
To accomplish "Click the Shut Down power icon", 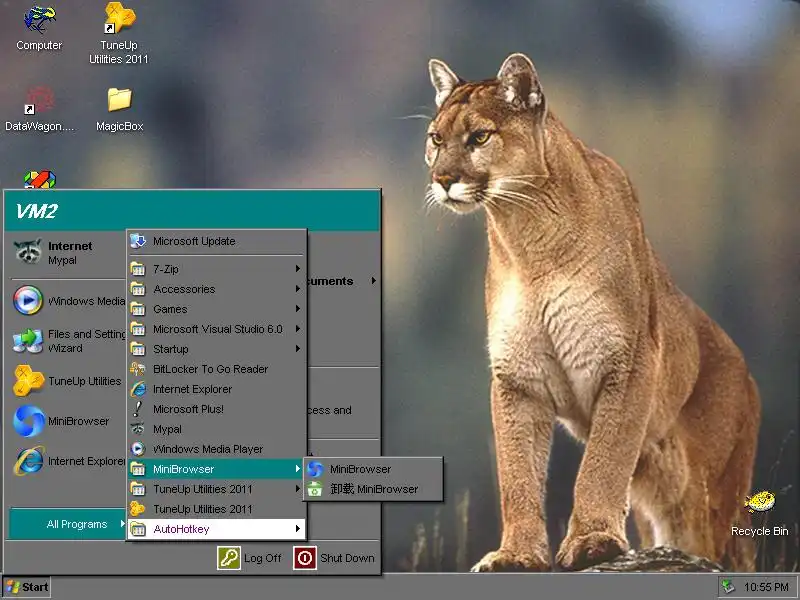I will (x=305, y=558).
